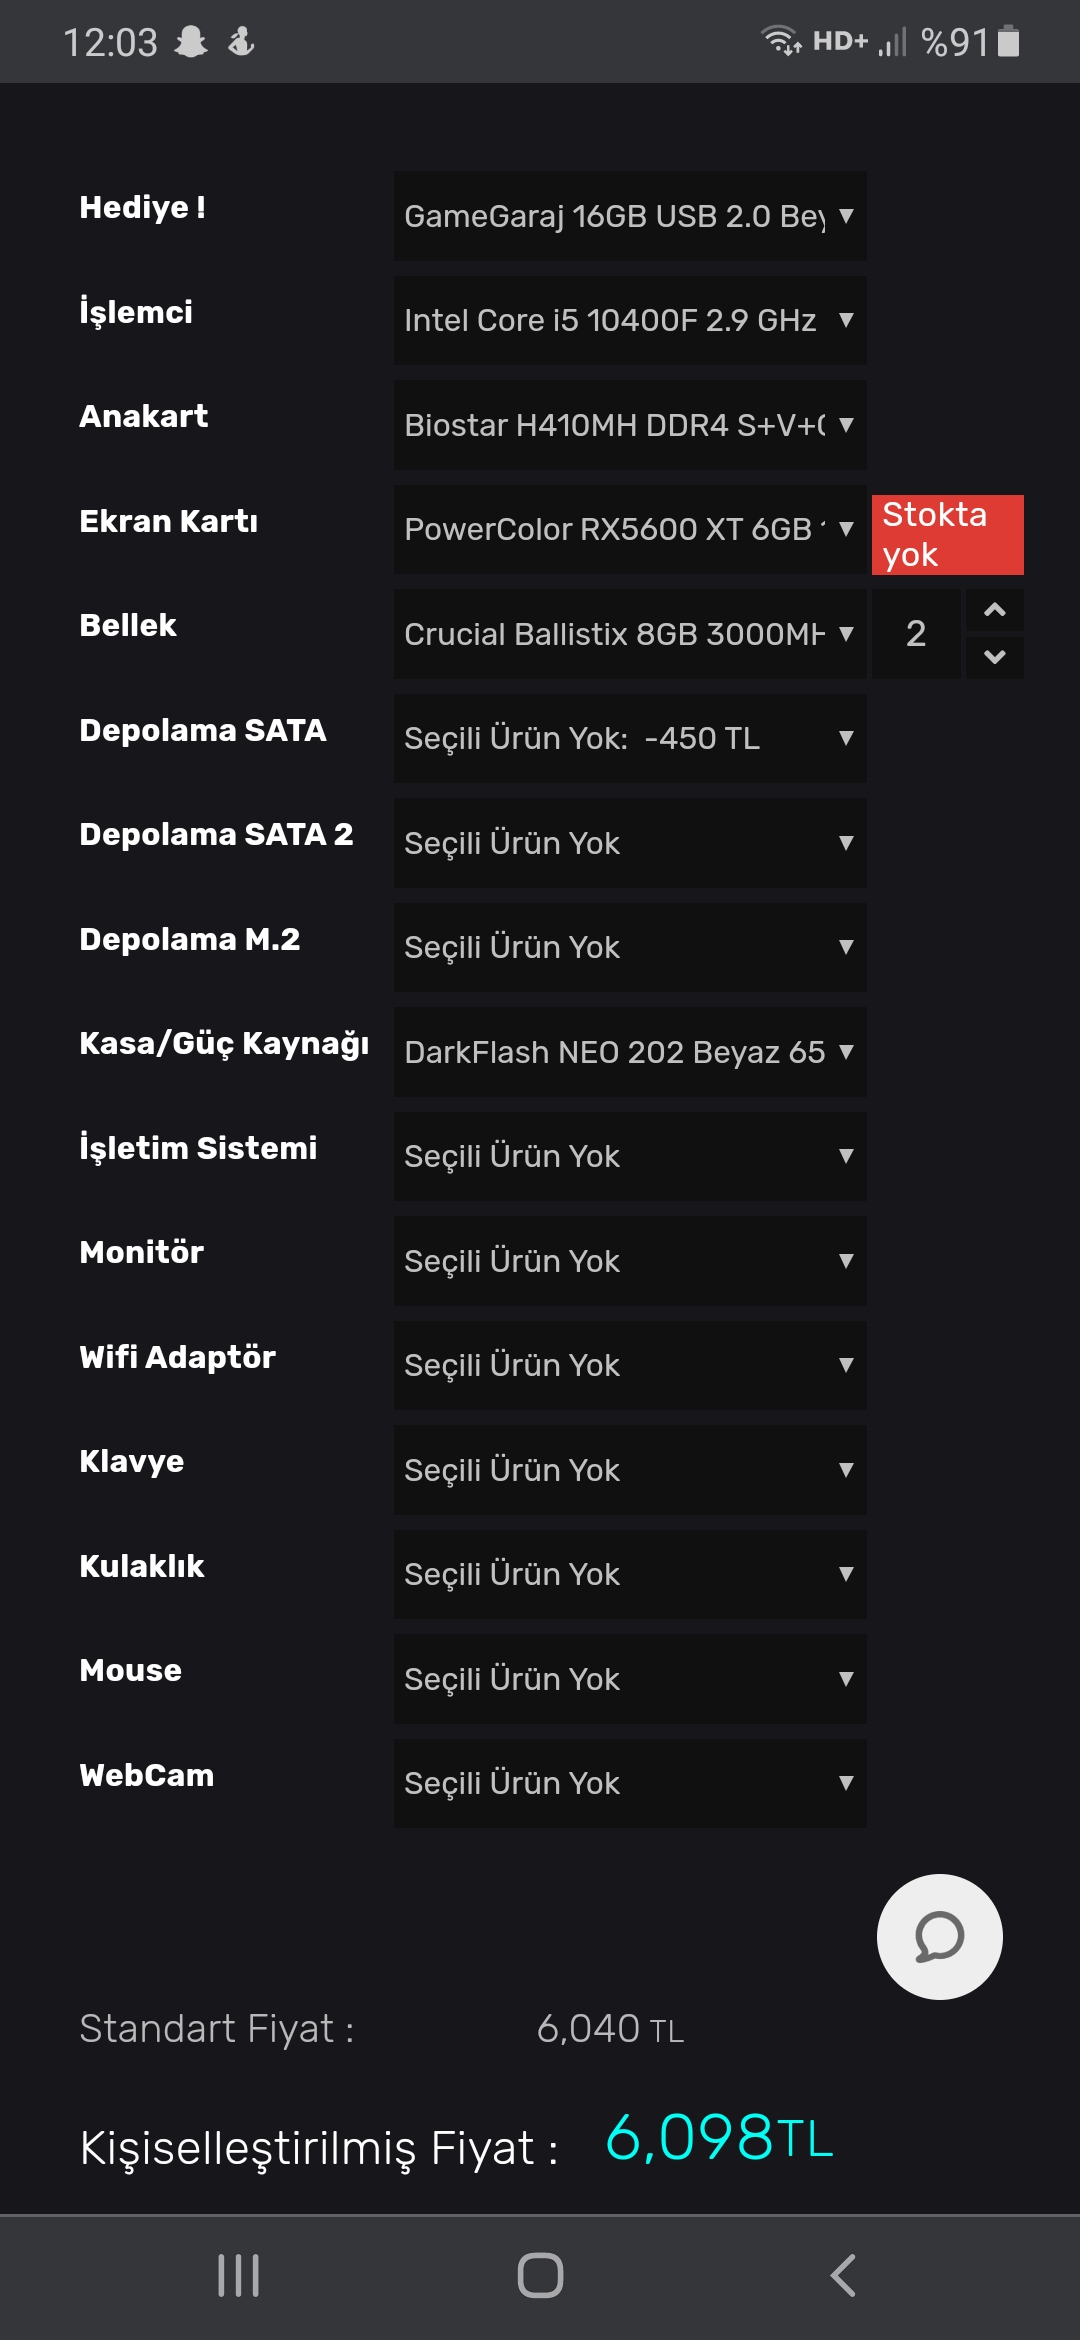Increase Bellek quantity with up arrow

(x=994, y=610)
